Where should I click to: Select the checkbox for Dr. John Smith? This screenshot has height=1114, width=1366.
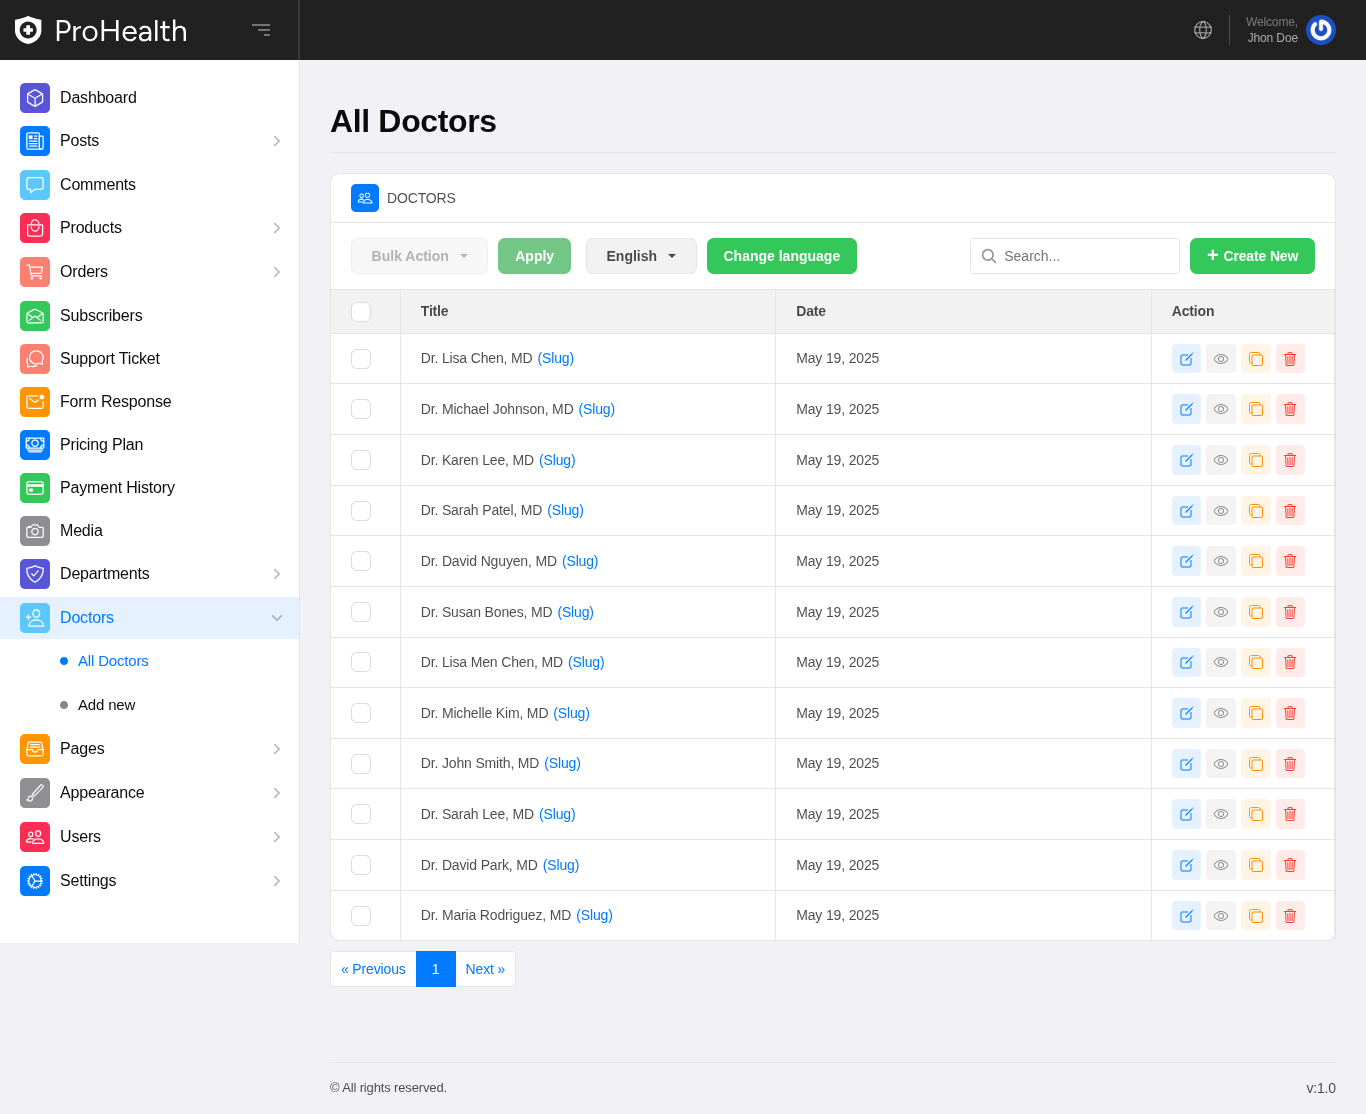click(361, 764)
